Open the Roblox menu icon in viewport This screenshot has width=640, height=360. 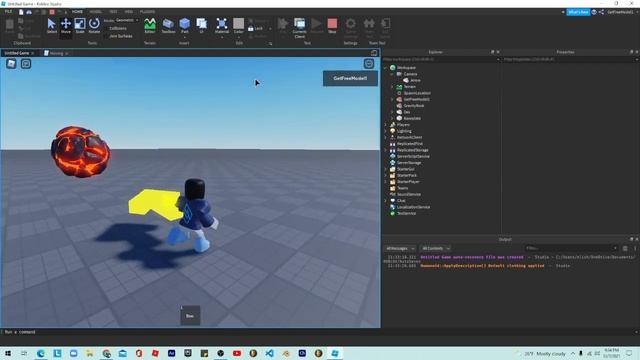(11, 64)
